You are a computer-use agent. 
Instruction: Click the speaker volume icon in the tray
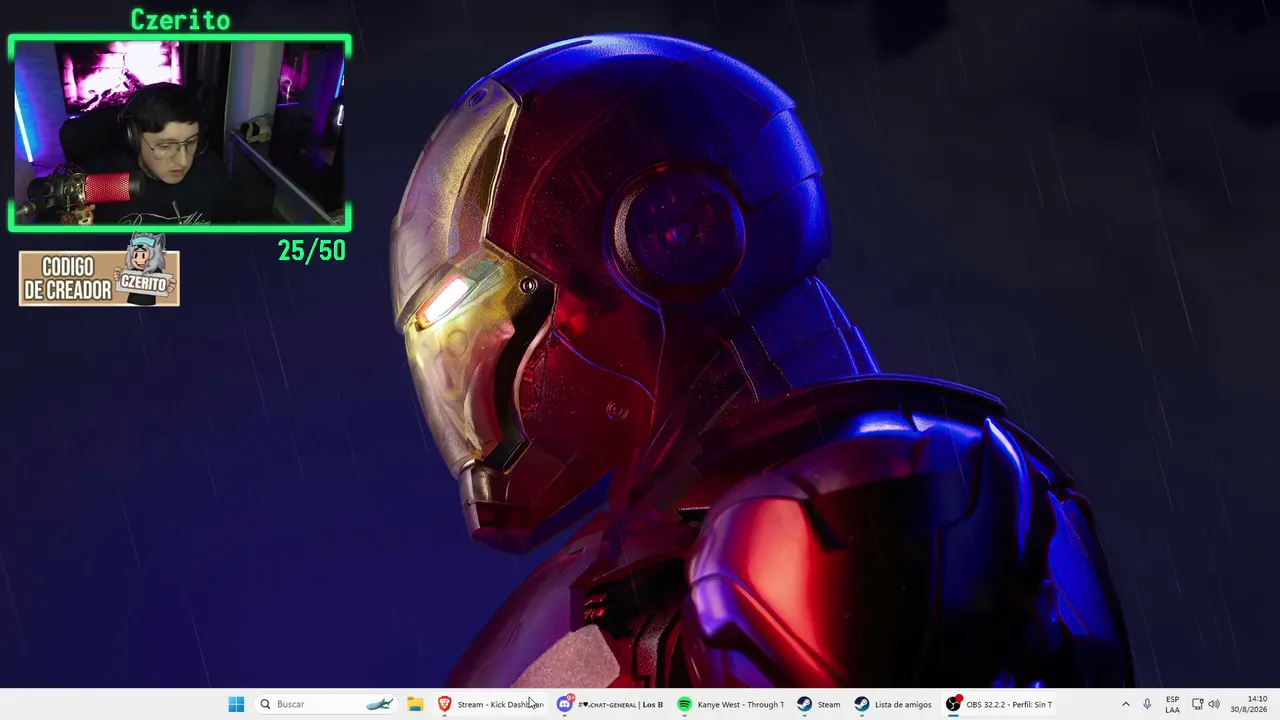pos(1214,704)
